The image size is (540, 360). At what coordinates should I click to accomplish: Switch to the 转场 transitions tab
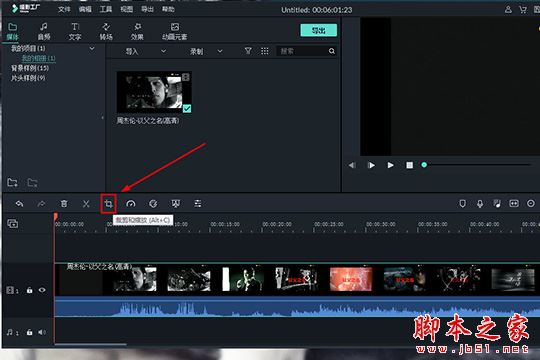pyautogui.click(x=106, y=31)
